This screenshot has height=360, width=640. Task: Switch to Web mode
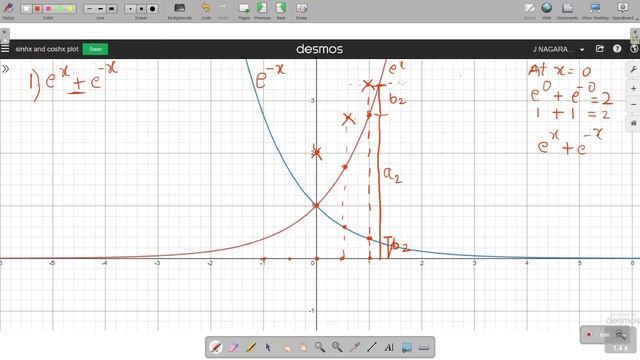coord(547,11)
